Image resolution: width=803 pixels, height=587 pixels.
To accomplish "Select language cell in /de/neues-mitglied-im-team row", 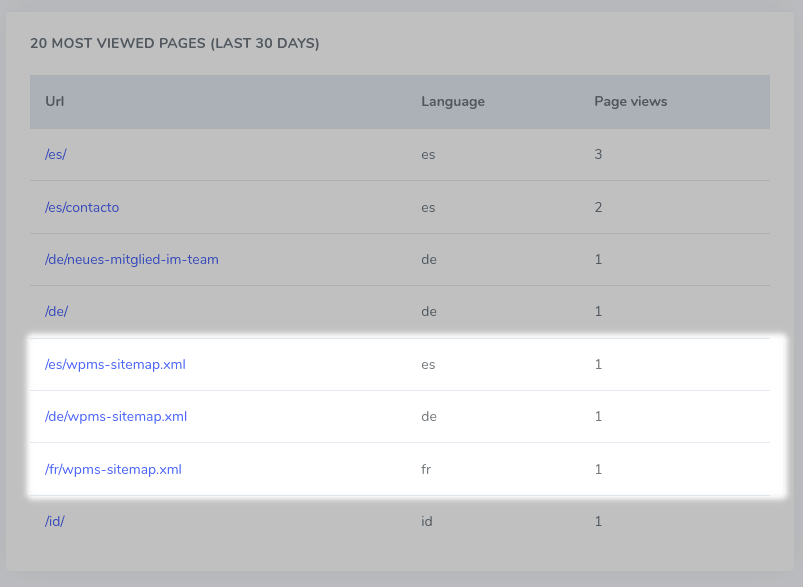I will (429, 259).
